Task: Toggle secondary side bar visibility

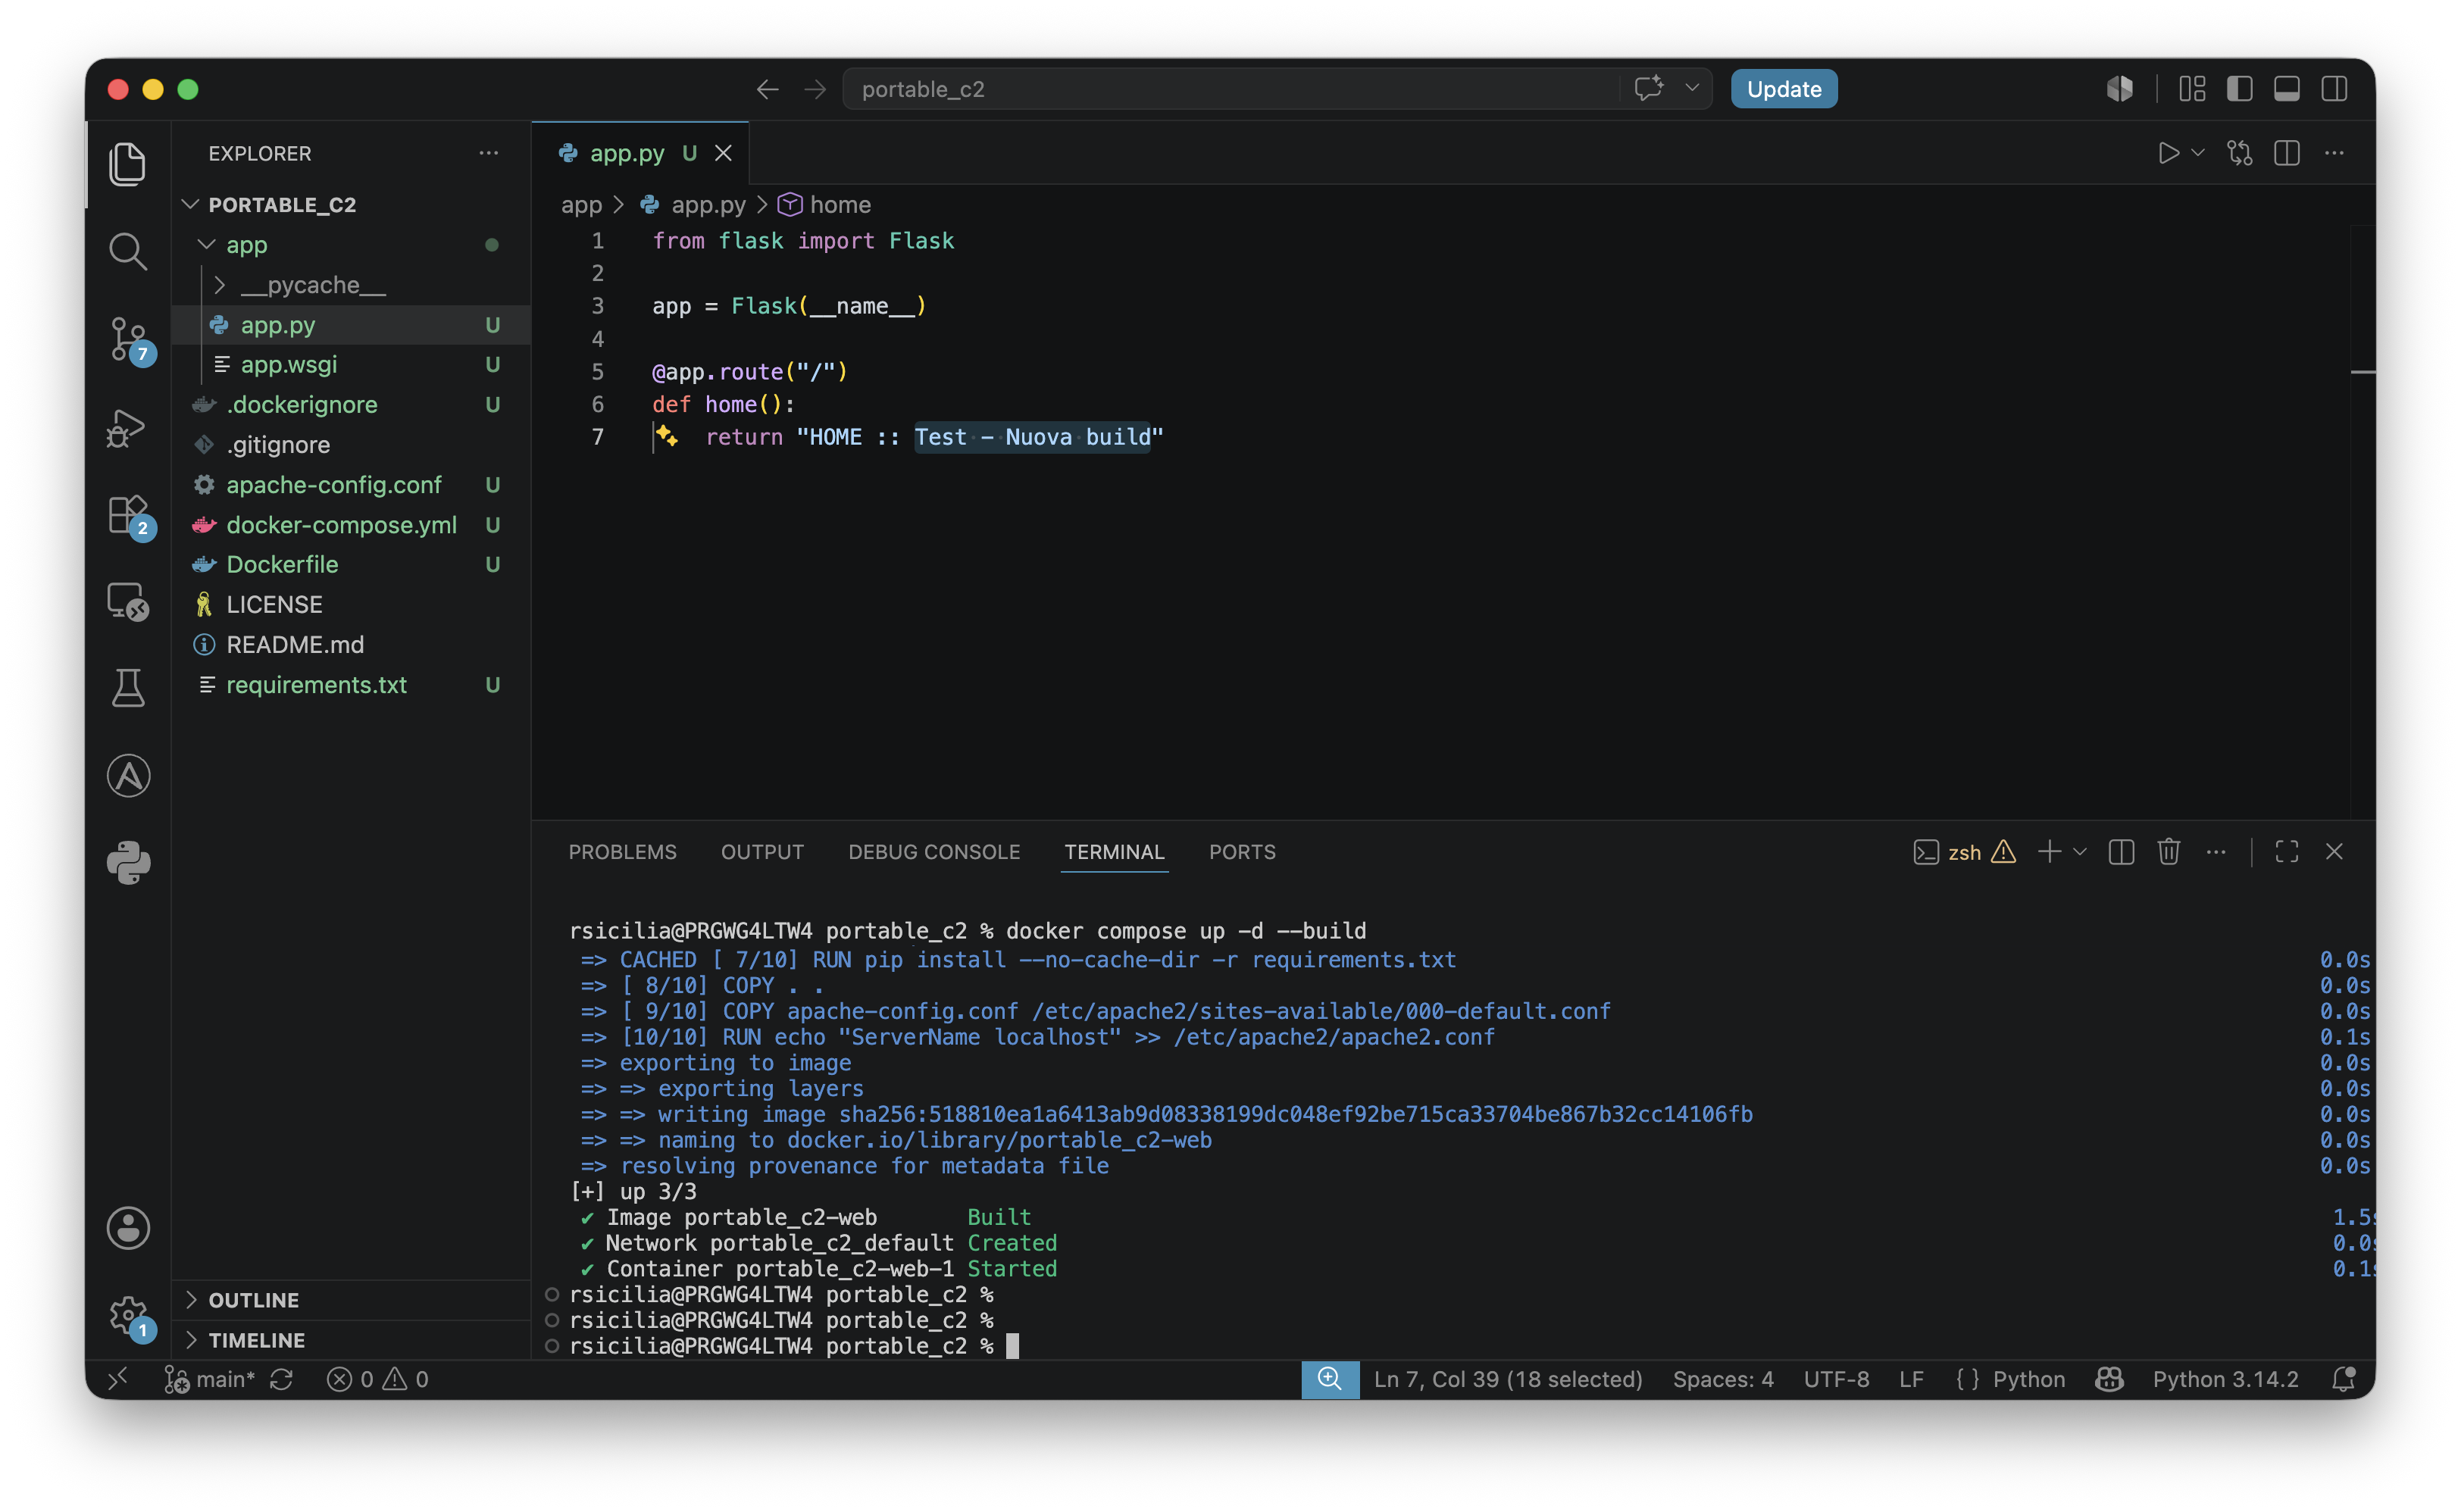Action: pyautogui.click(x=2334, y=89)
